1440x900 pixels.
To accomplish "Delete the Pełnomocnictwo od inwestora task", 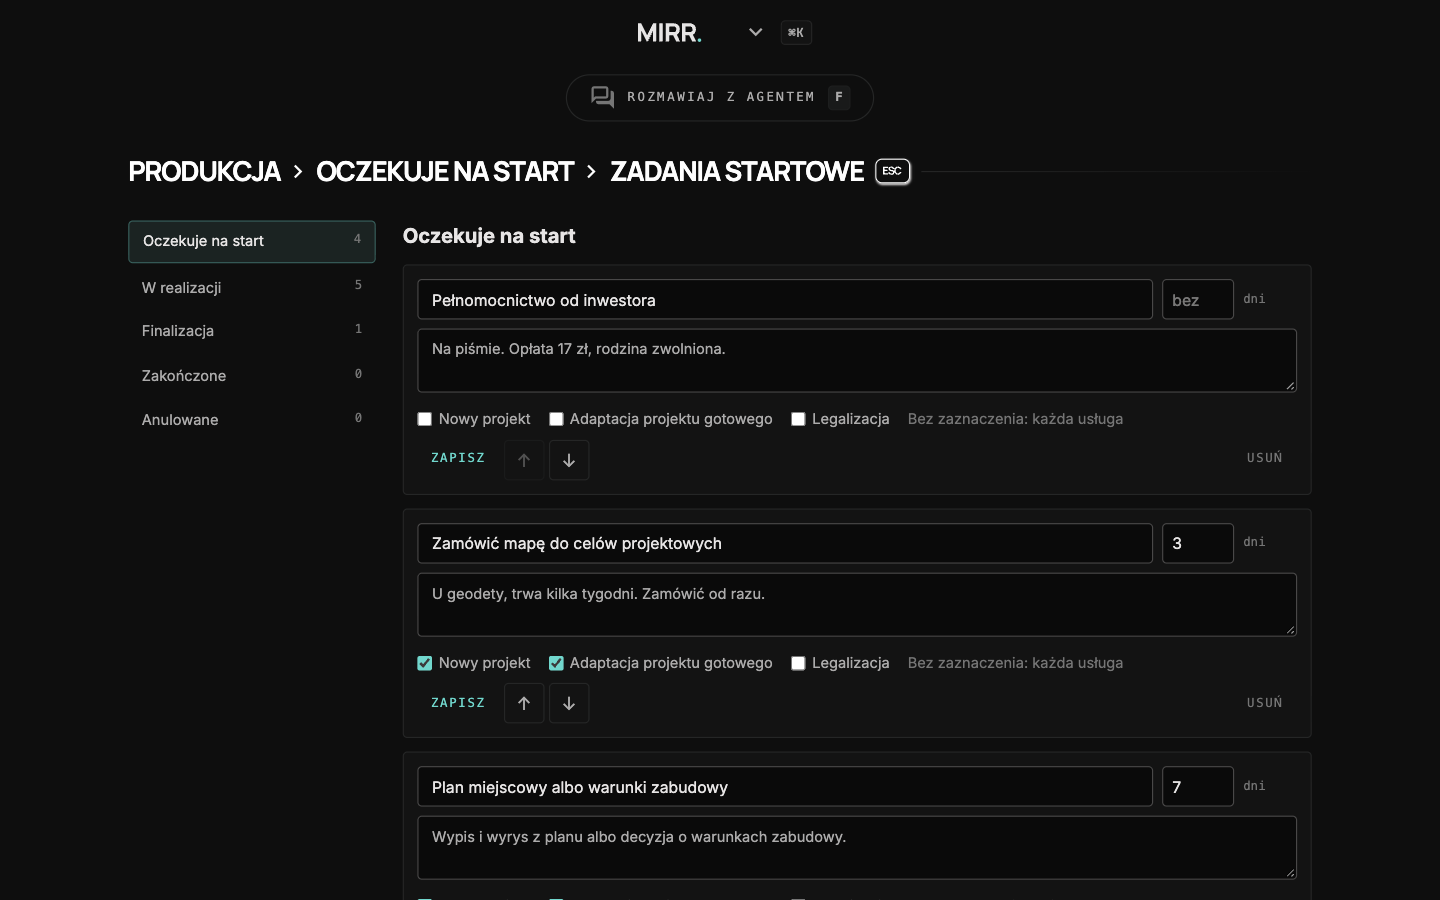I will [x=1264, y=458].
